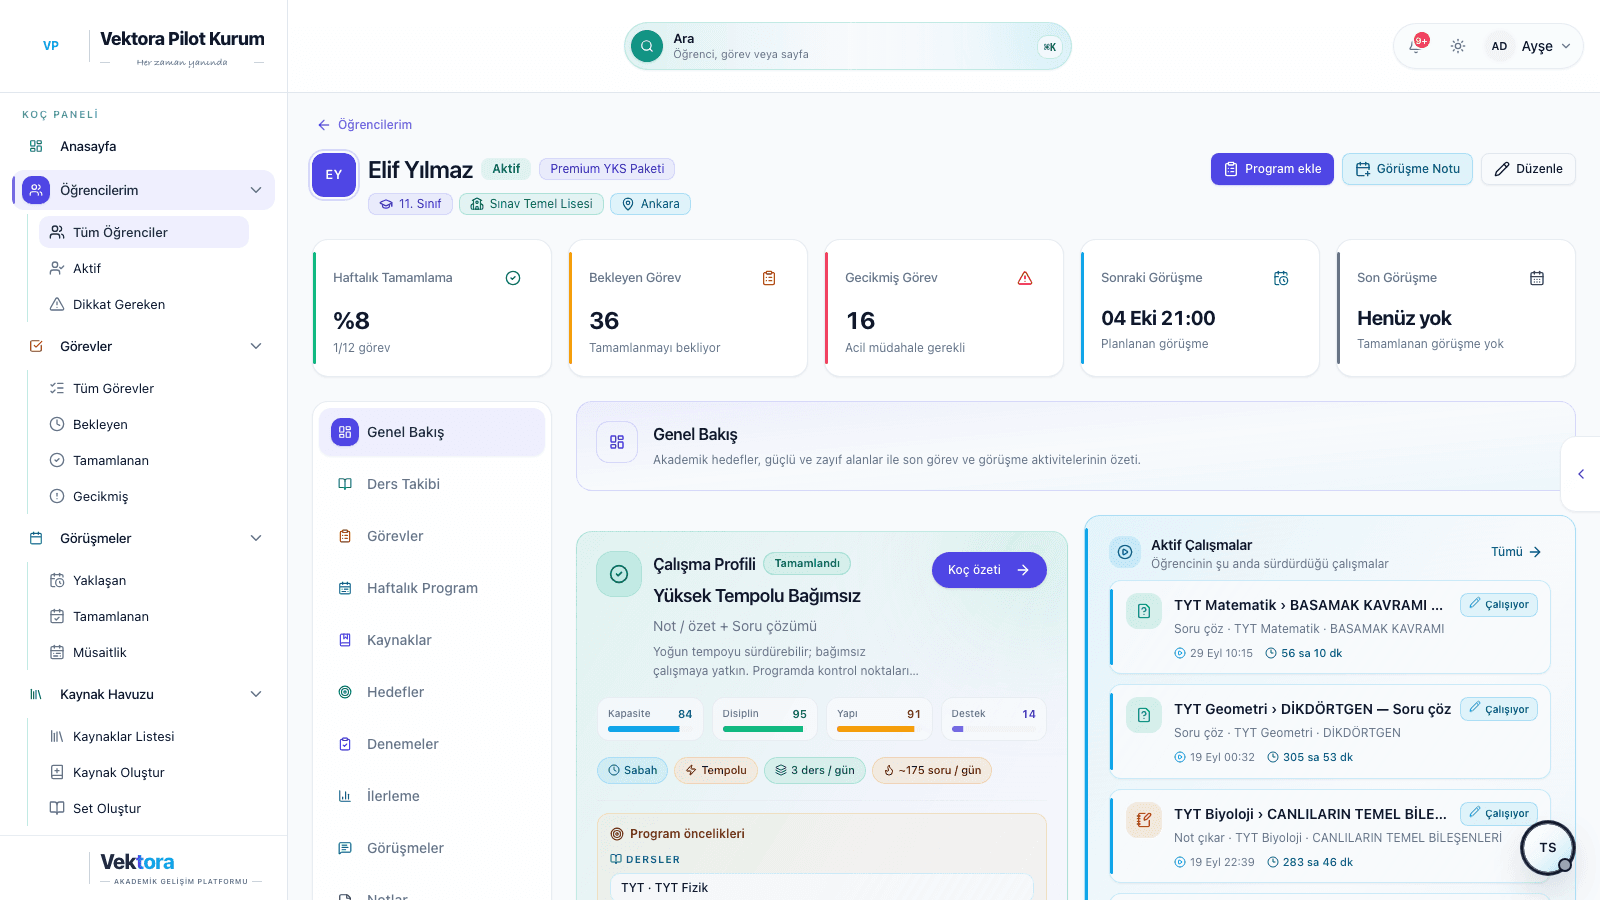
Task: Click the Program ekle button
Action: click(1272, 169)
